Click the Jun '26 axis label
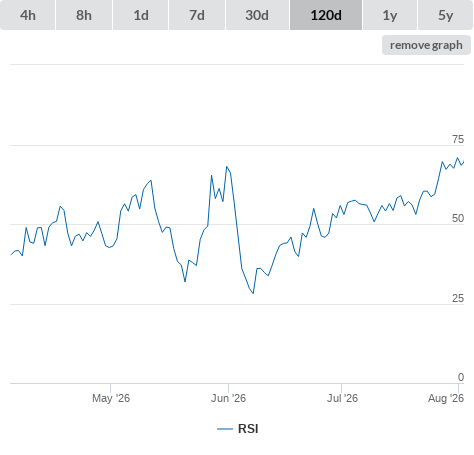Image resolution: width=474 pixels, height=455 pixels. coord(228,398)
